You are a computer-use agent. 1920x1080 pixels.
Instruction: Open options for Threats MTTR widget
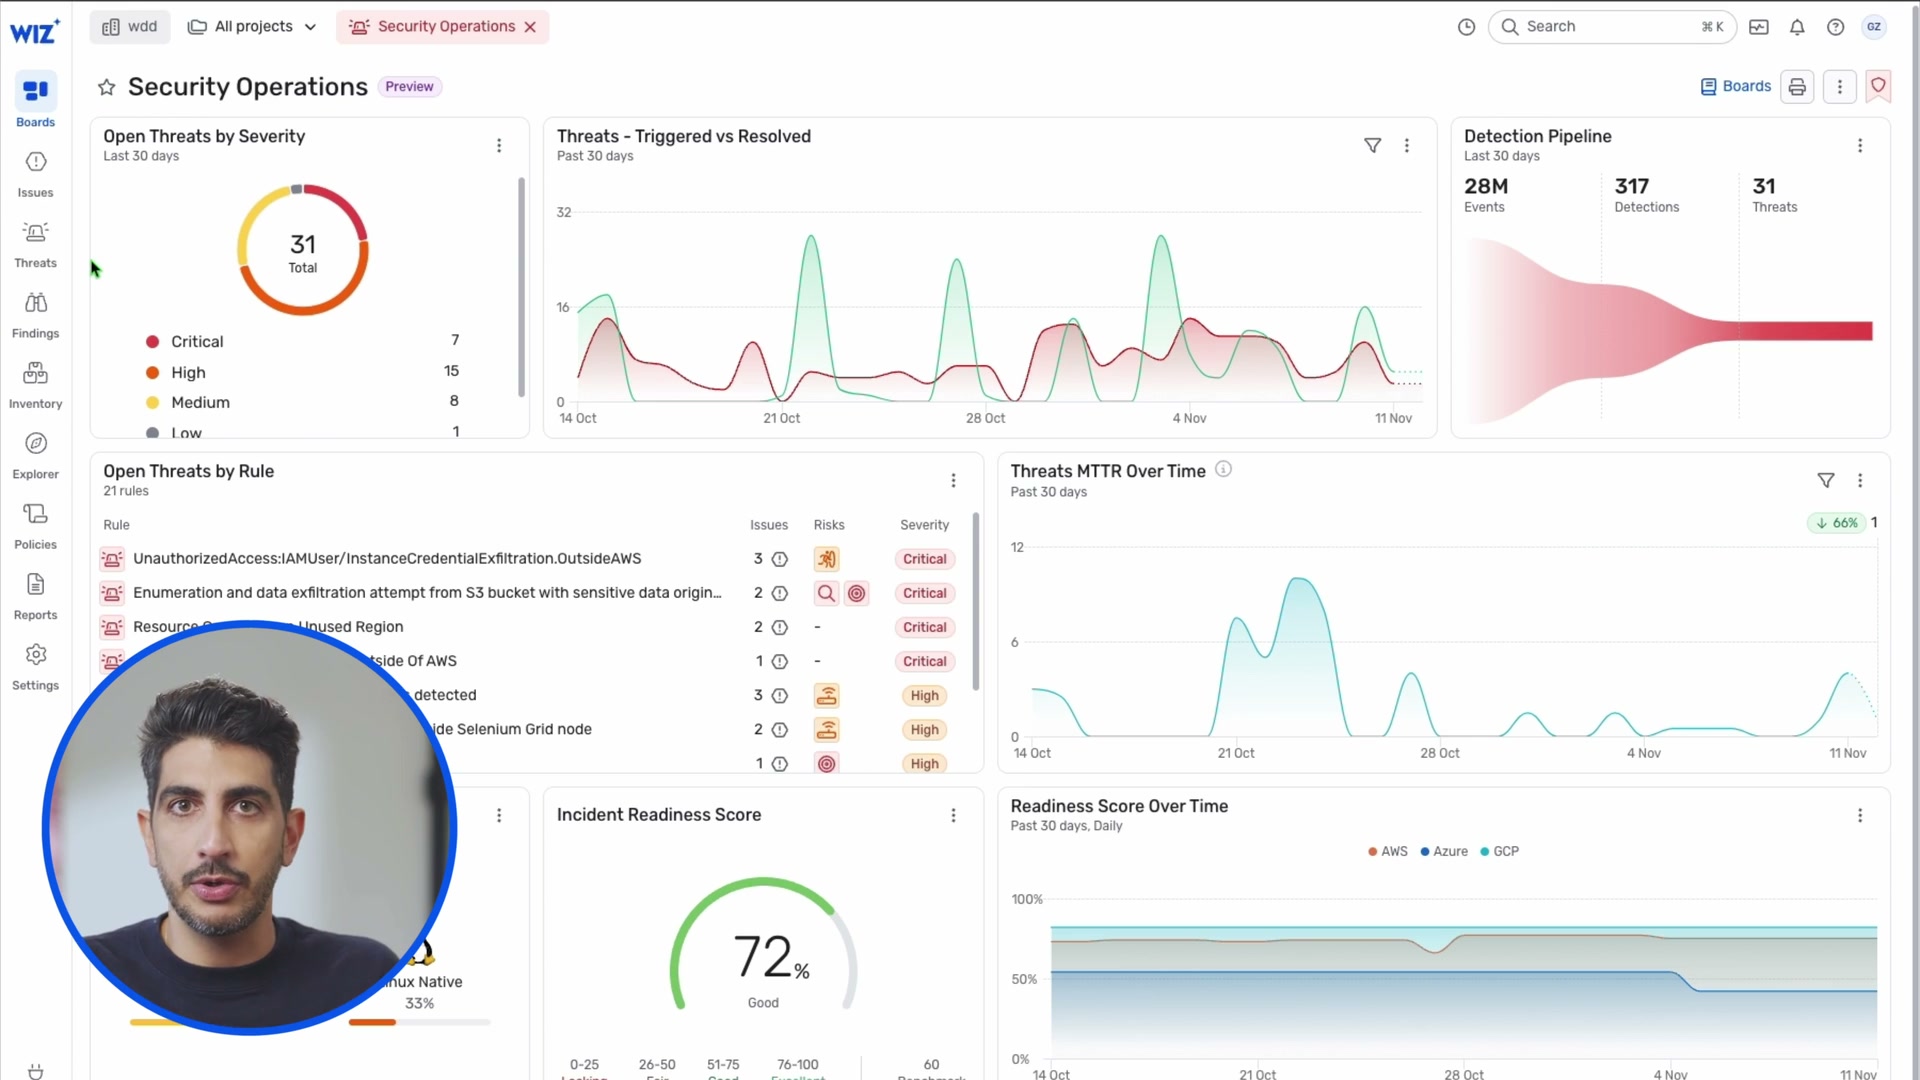tap(1859, 481)
